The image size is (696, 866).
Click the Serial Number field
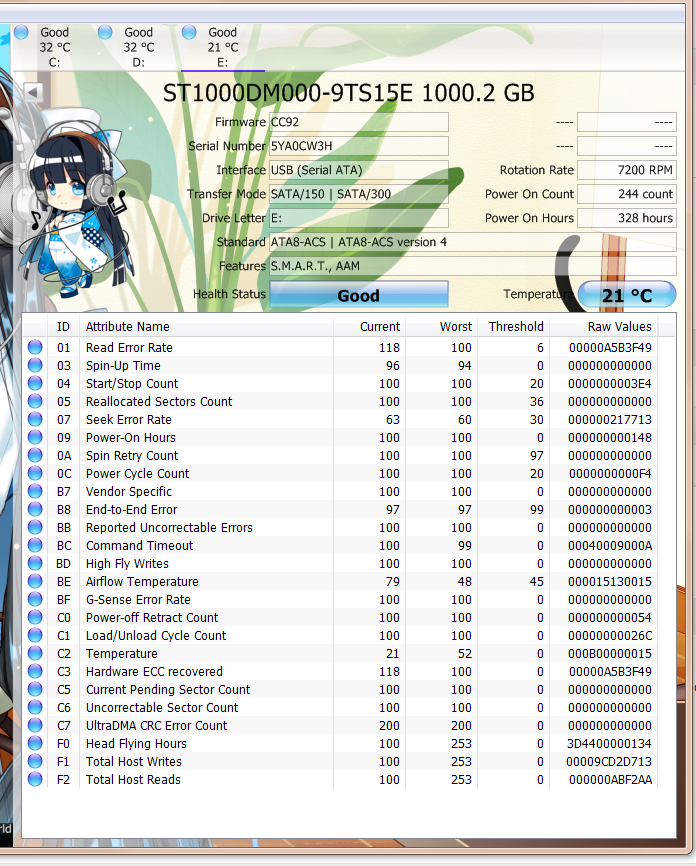coord(358,146)
